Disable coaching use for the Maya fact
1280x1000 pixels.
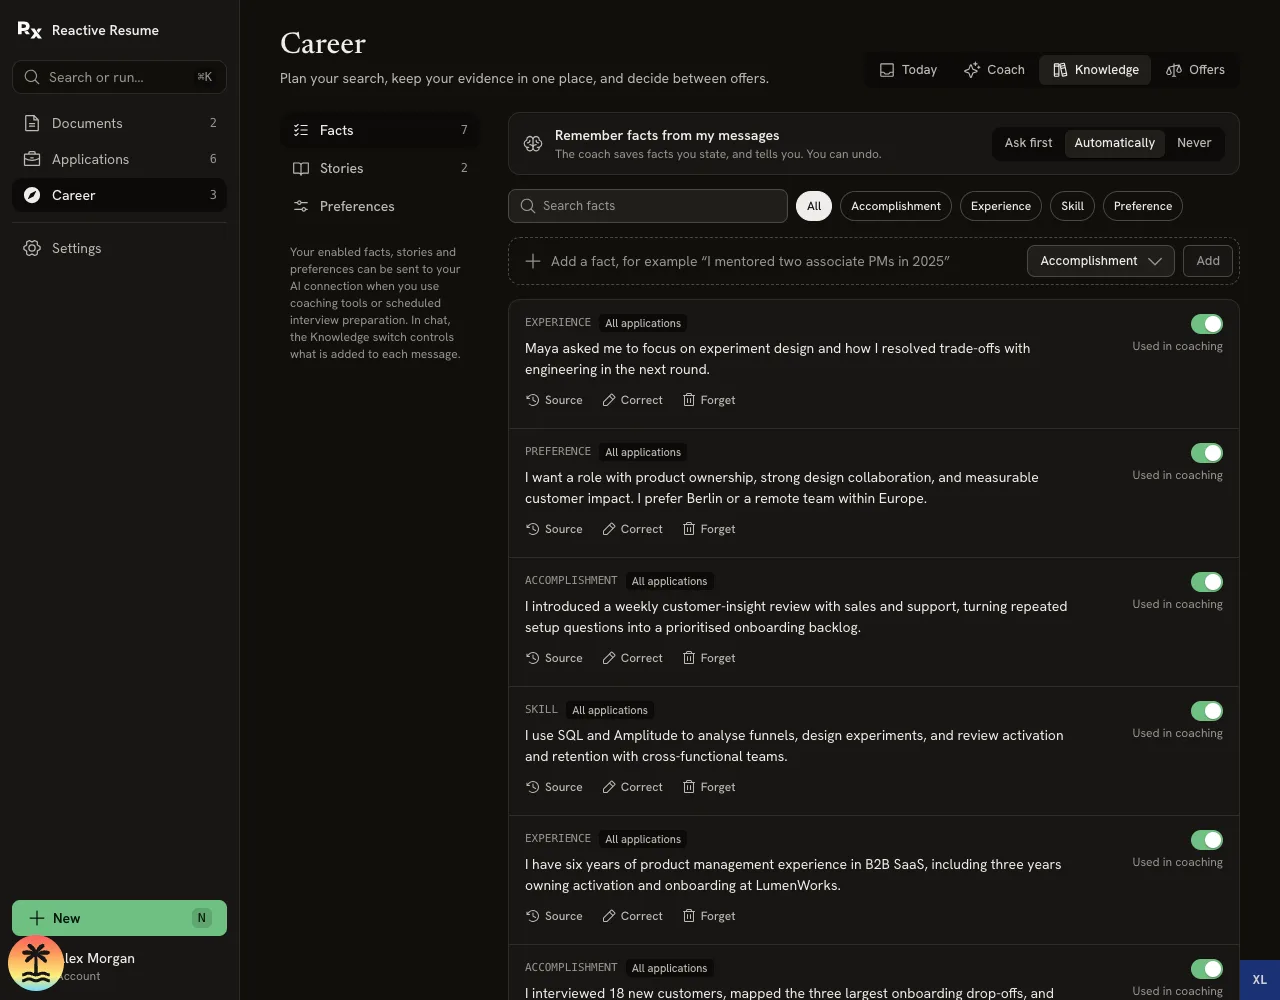1207,324
